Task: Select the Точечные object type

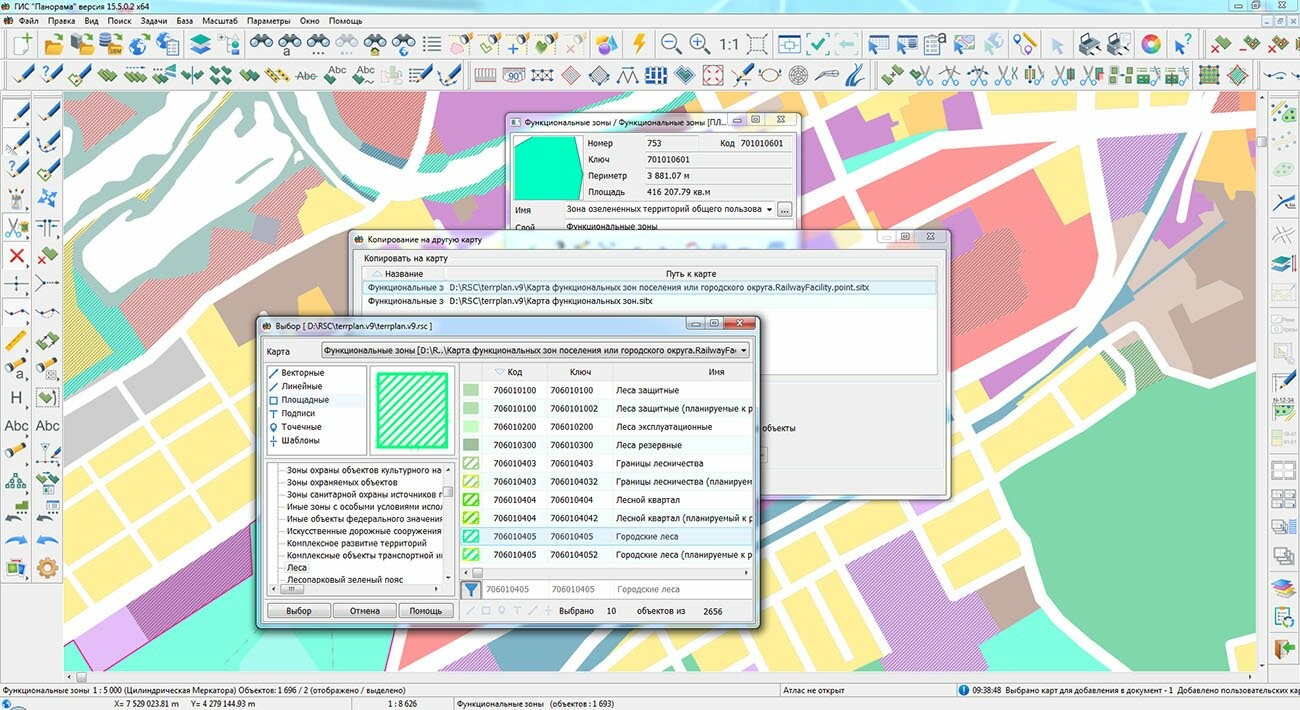Action: tap(301, 427)
